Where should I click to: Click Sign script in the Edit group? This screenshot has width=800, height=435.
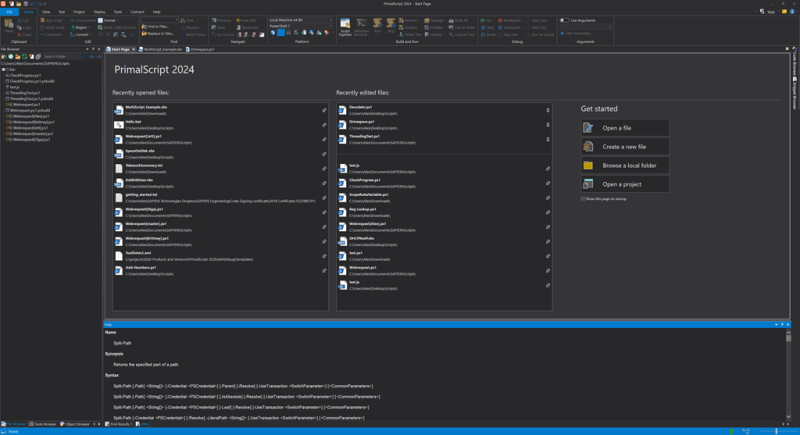51,20
